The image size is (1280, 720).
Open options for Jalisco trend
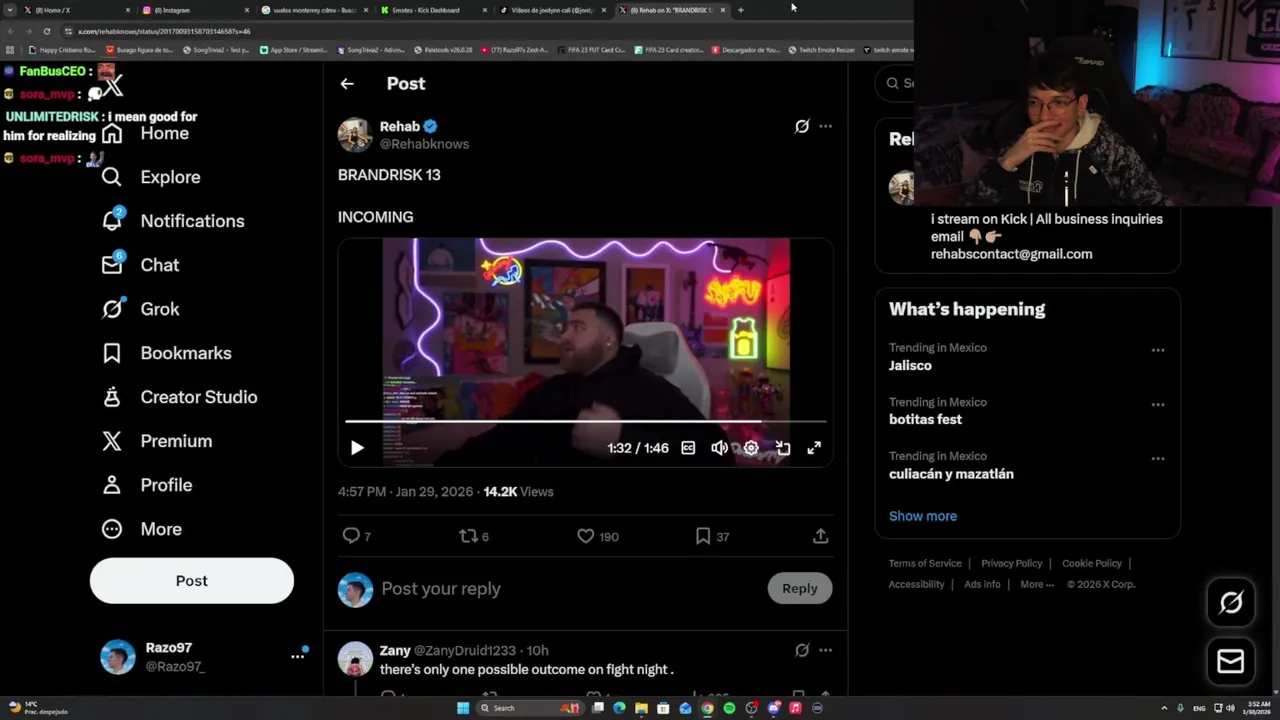1157,350
